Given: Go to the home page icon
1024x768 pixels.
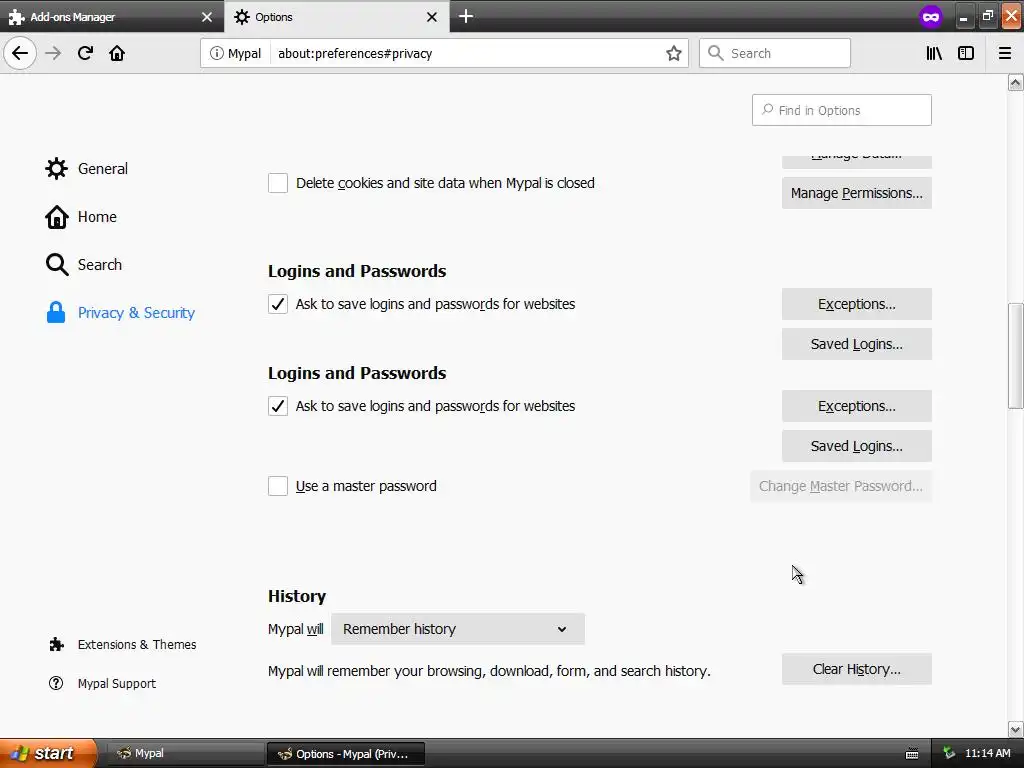Looking at the screenshot, I should coord(117,53).
